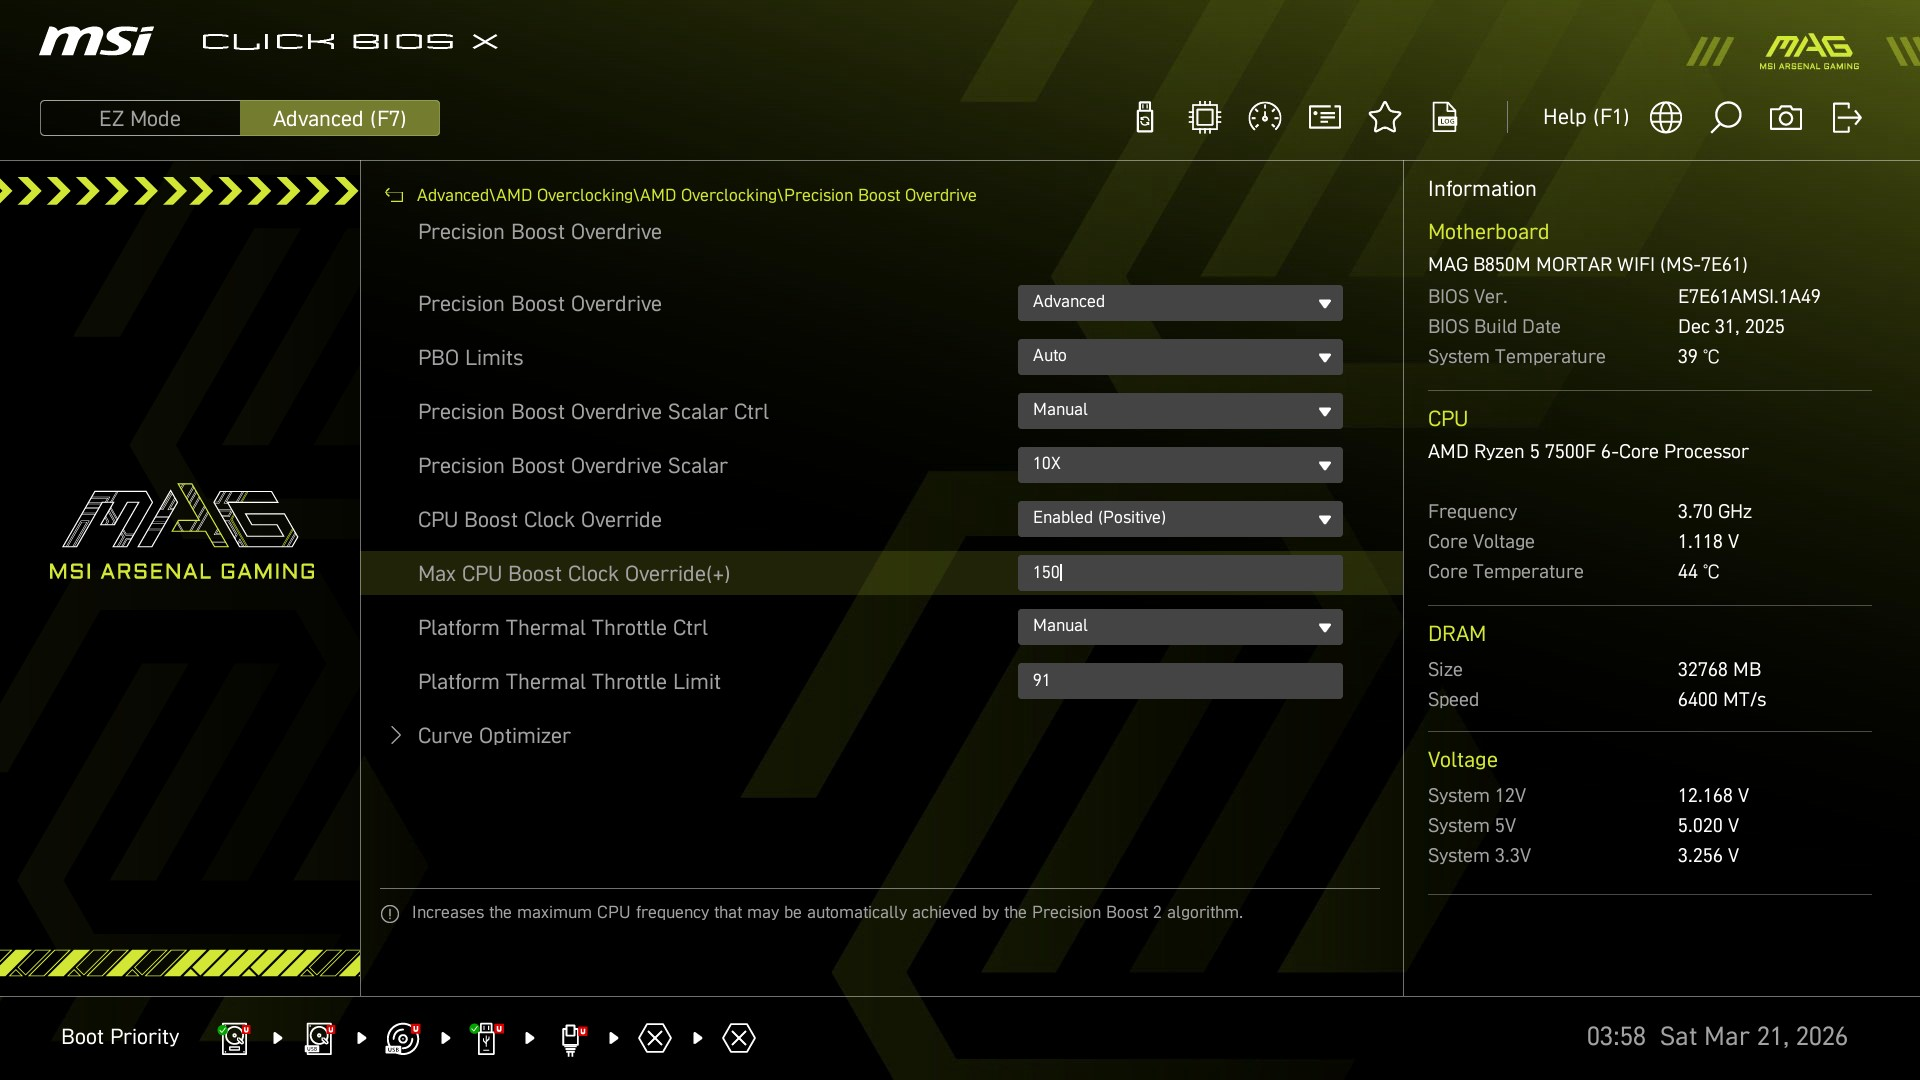
Task: Click the MAG B850M MORTAR WIFI model text
Action: click(x=1588, y=265)
